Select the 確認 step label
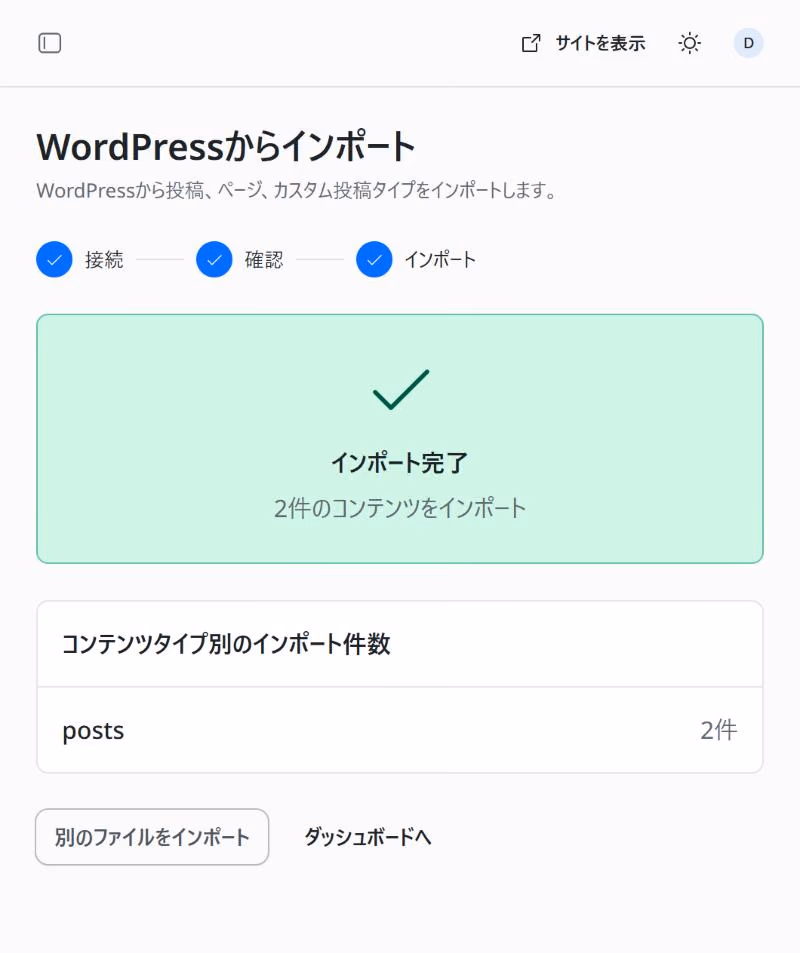800x953 pixels. [x=264, y=260]
